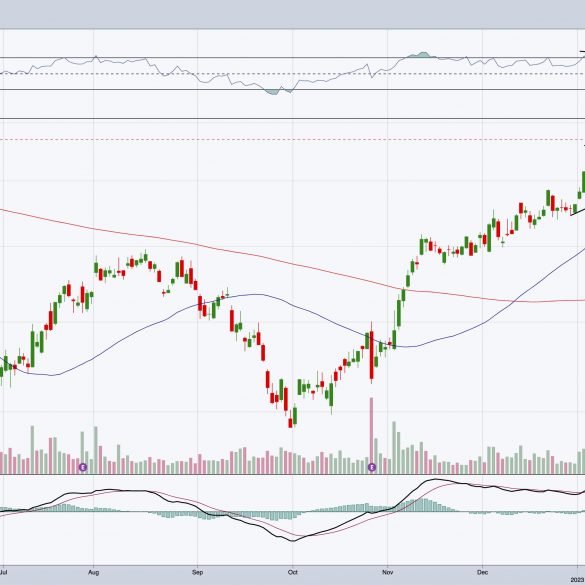Select the blue moving average curve near September
Screen dimensions: 585x585
tap(197, 305)
